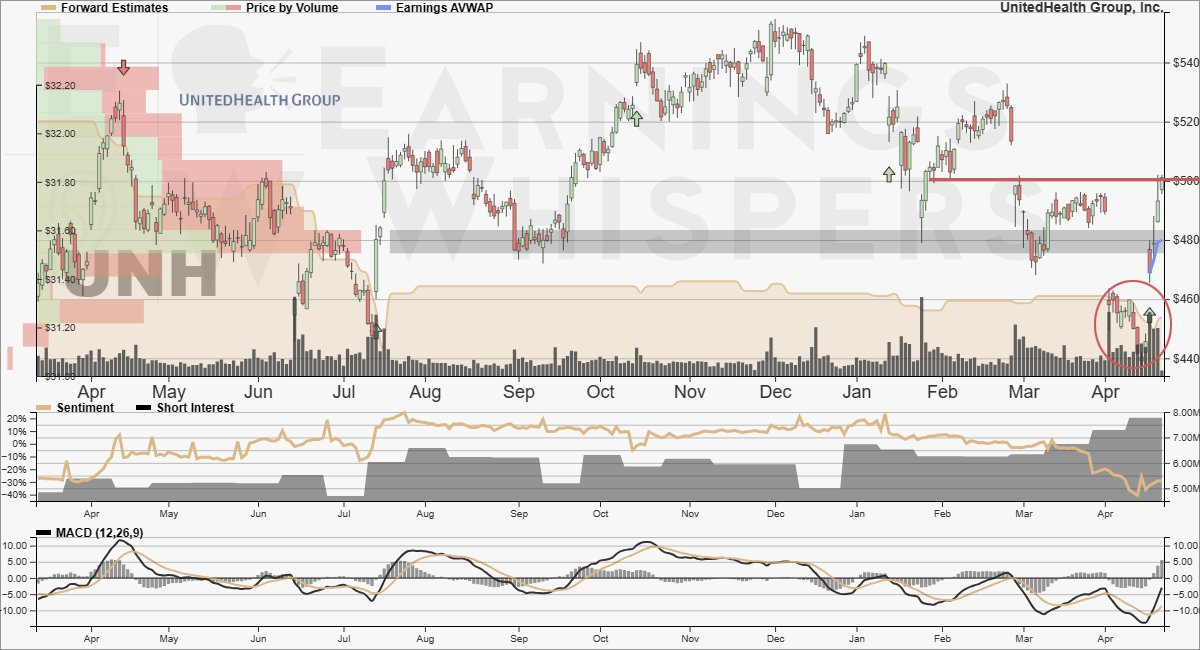Image resolution: width=1200 pixels, height=650 pixels.
Task: Click the $520 price axis label
Action: point(1184,122)
